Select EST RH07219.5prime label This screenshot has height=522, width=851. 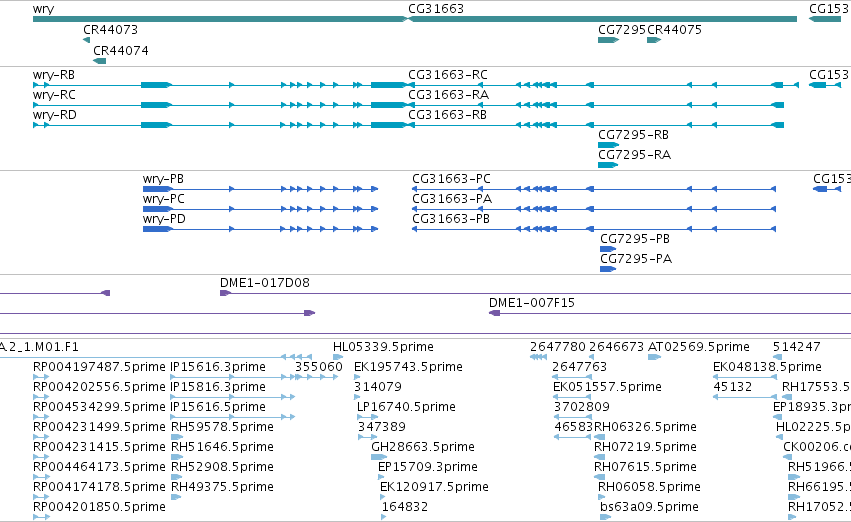[x=645, y=448]
